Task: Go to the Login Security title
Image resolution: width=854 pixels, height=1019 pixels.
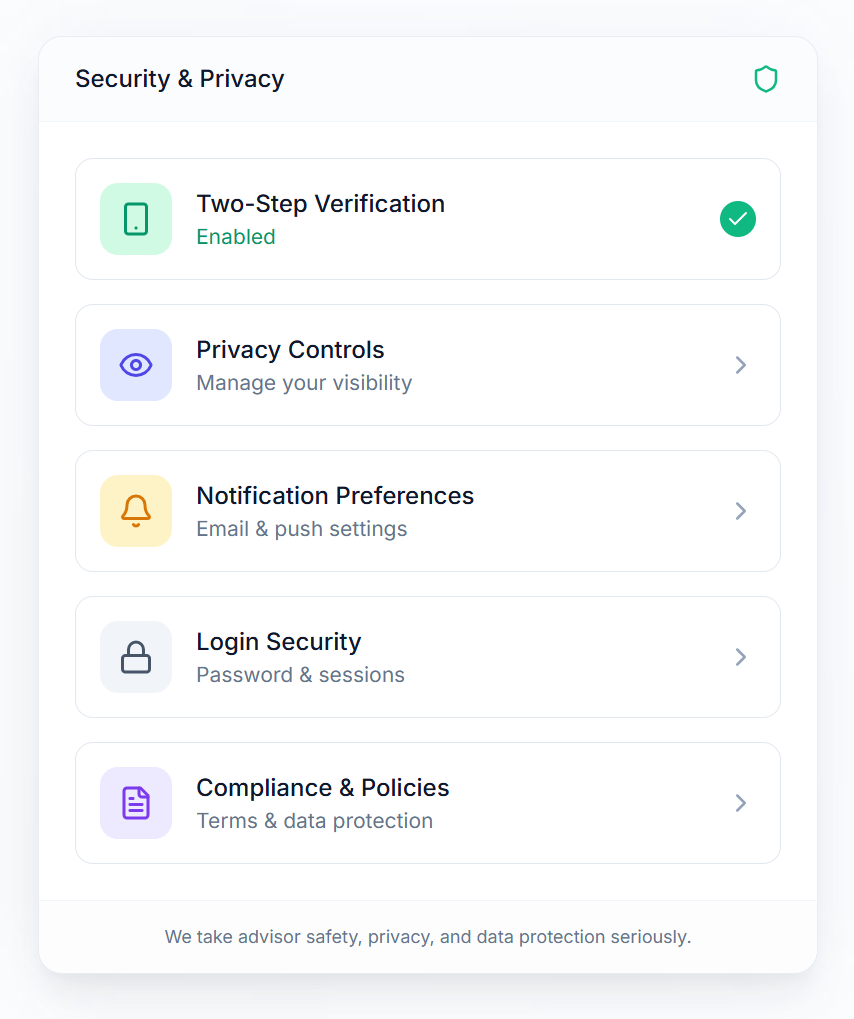Action: pyautogui.click(x=278, y=642)
